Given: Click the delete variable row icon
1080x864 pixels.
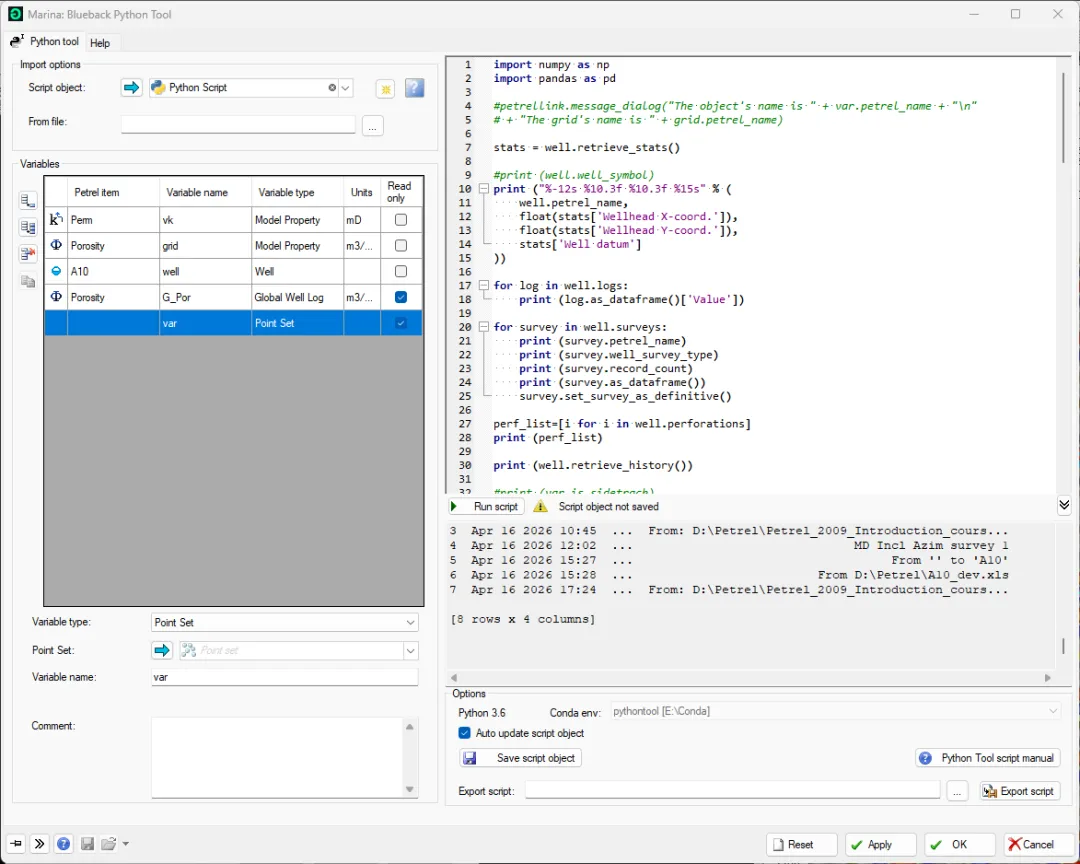Looking at the screenshot, I should coord(28,254).
